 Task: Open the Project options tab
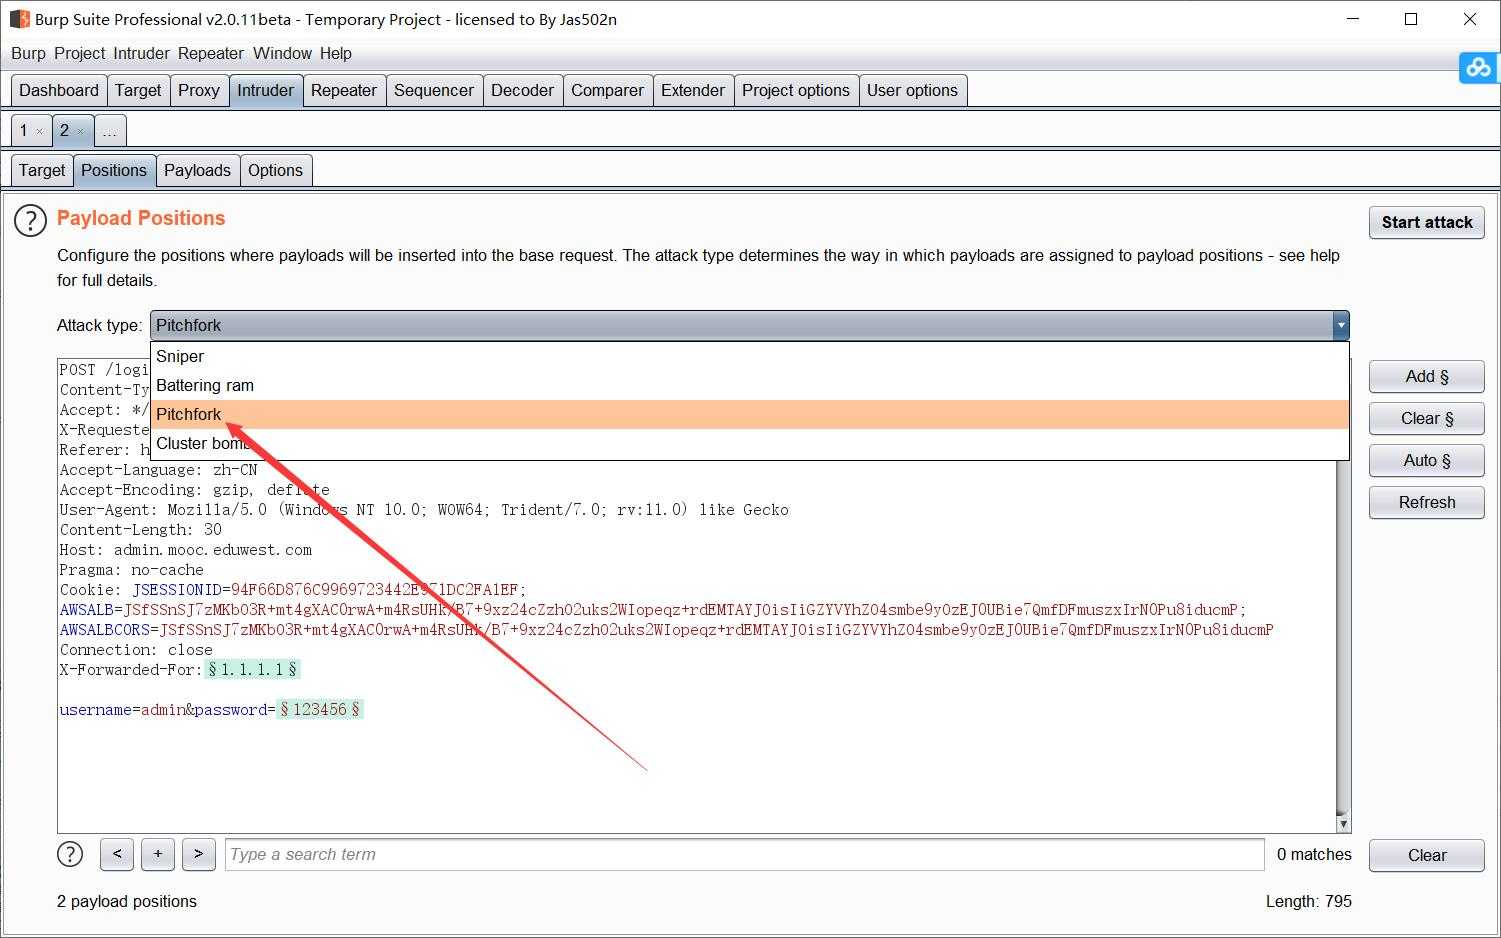[x=796, y=90]
